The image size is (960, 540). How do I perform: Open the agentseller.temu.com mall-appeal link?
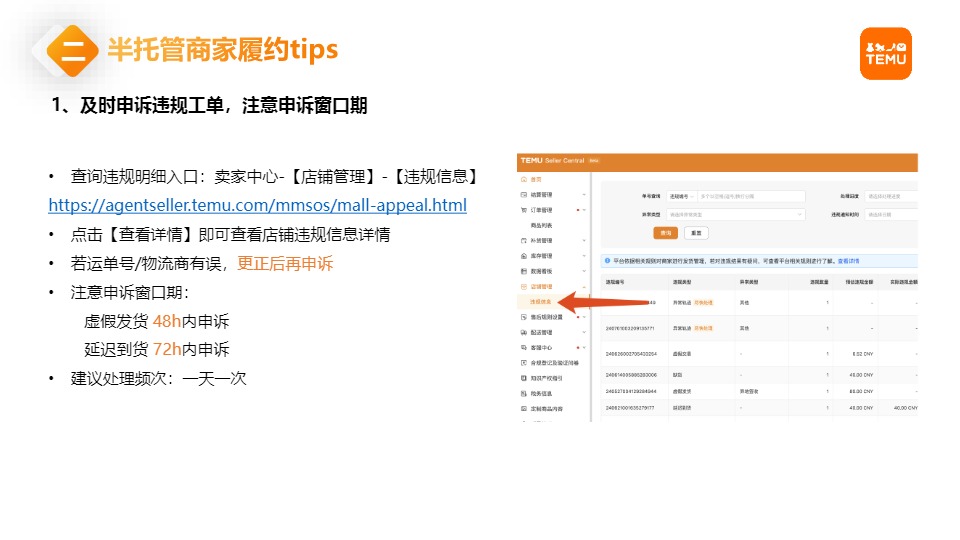pos(257,206)
